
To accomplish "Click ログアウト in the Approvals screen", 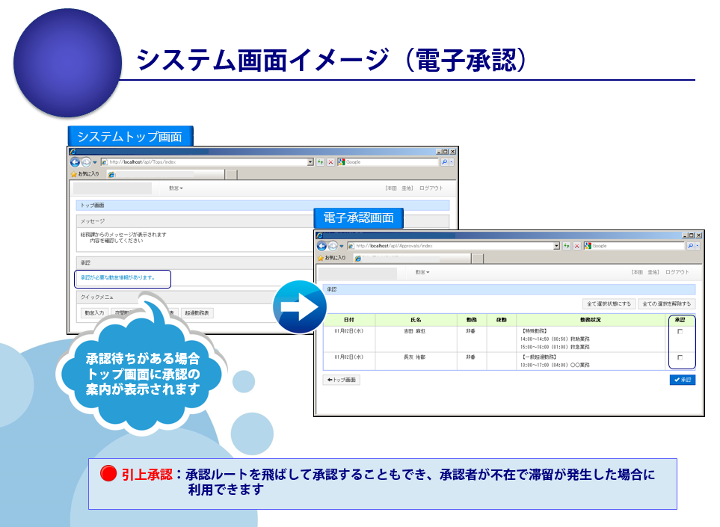I will (x=677, y=272).
